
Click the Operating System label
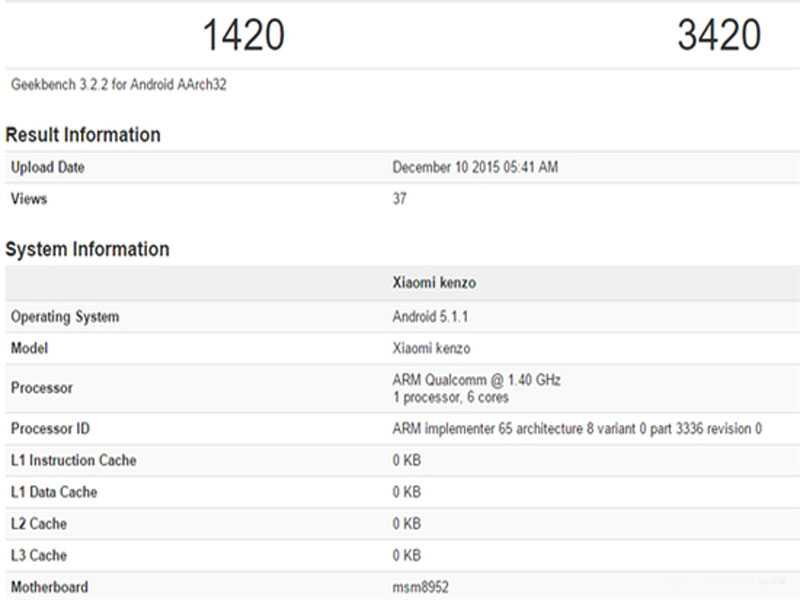click(x=65, y=317)
